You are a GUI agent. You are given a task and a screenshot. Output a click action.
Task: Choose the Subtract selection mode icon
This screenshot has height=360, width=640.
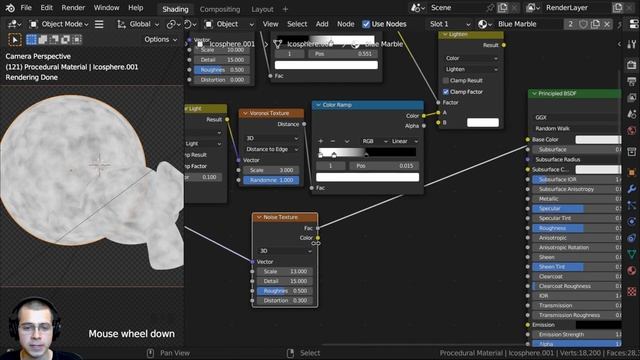click(54, 40)
